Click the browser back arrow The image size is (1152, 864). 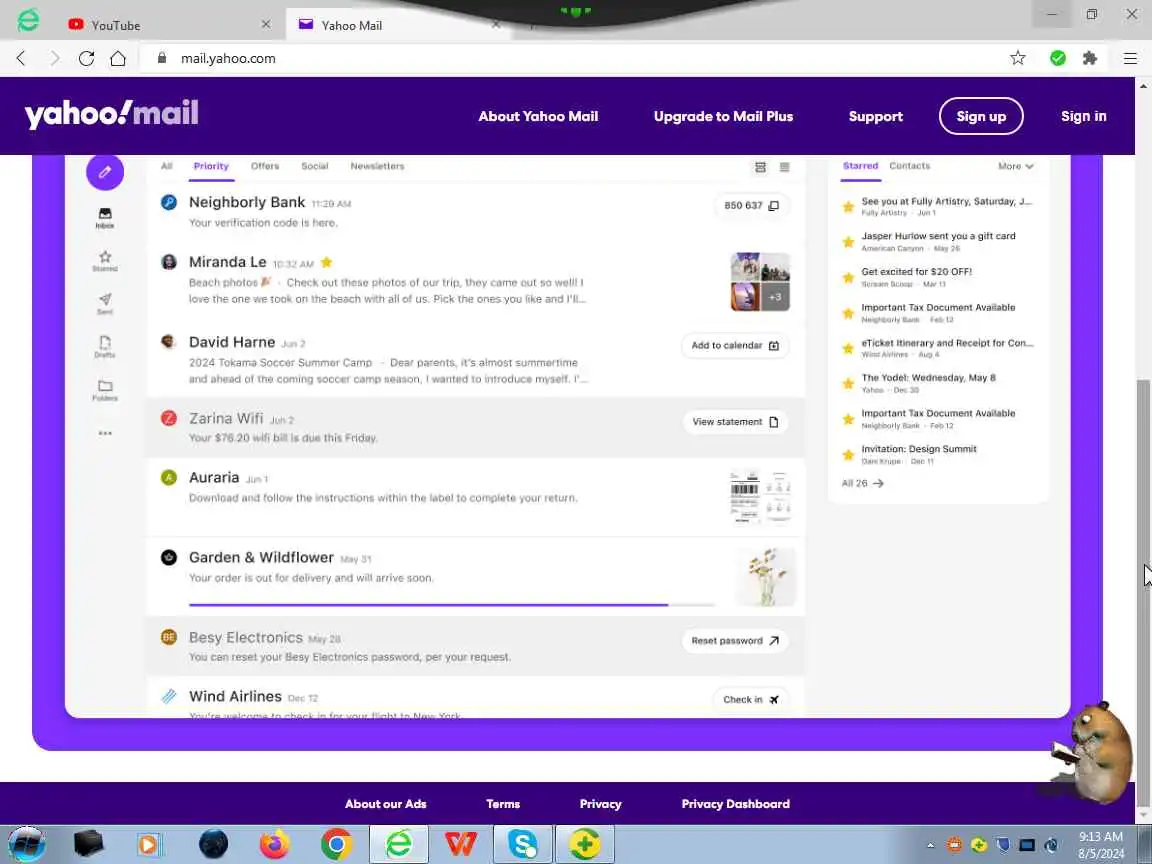point(21,58)
